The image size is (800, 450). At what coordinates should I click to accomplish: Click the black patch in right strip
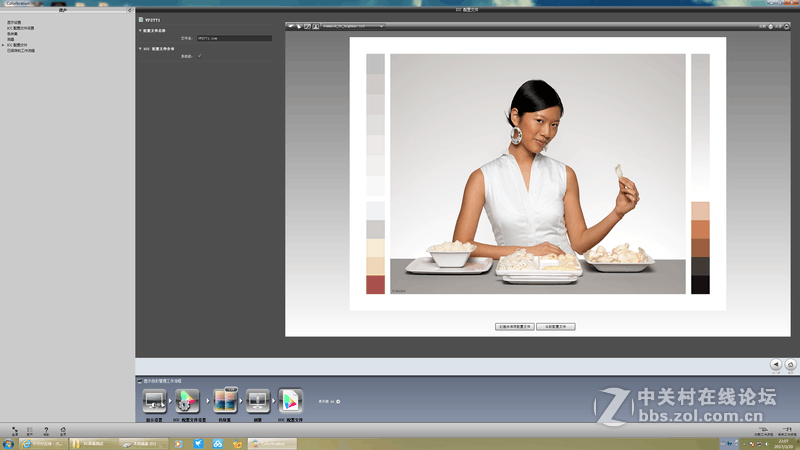701,285
